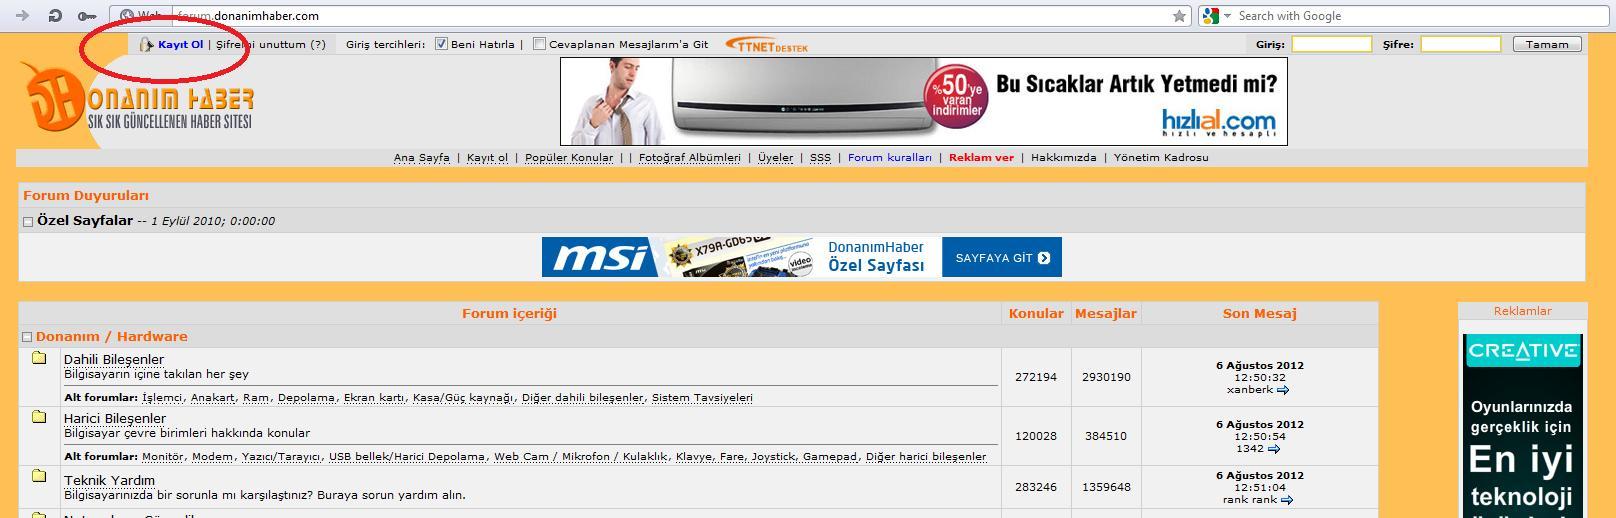Click the Tamam login button
The image size is (1616, 518).
(x=1547, y=44)
